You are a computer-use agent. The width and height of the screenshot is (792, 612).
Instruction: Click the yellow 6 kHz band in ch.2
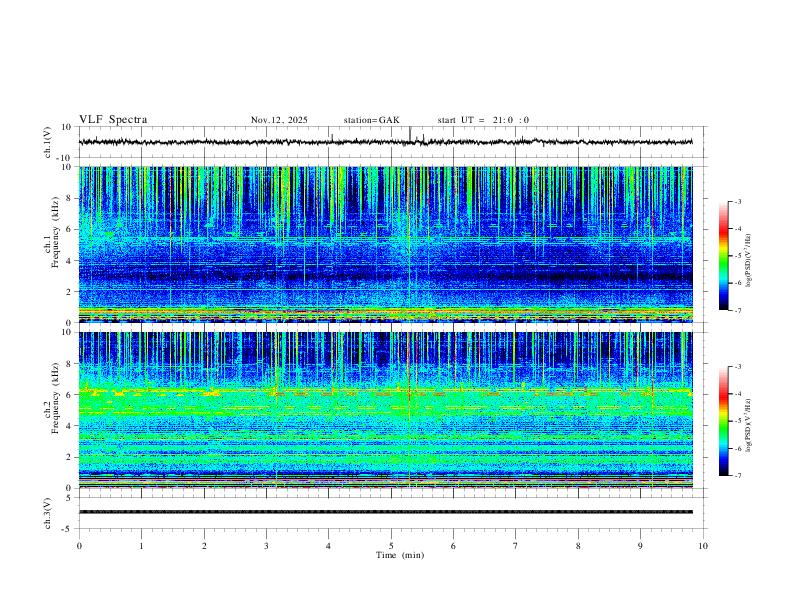(x=386, y=391)
